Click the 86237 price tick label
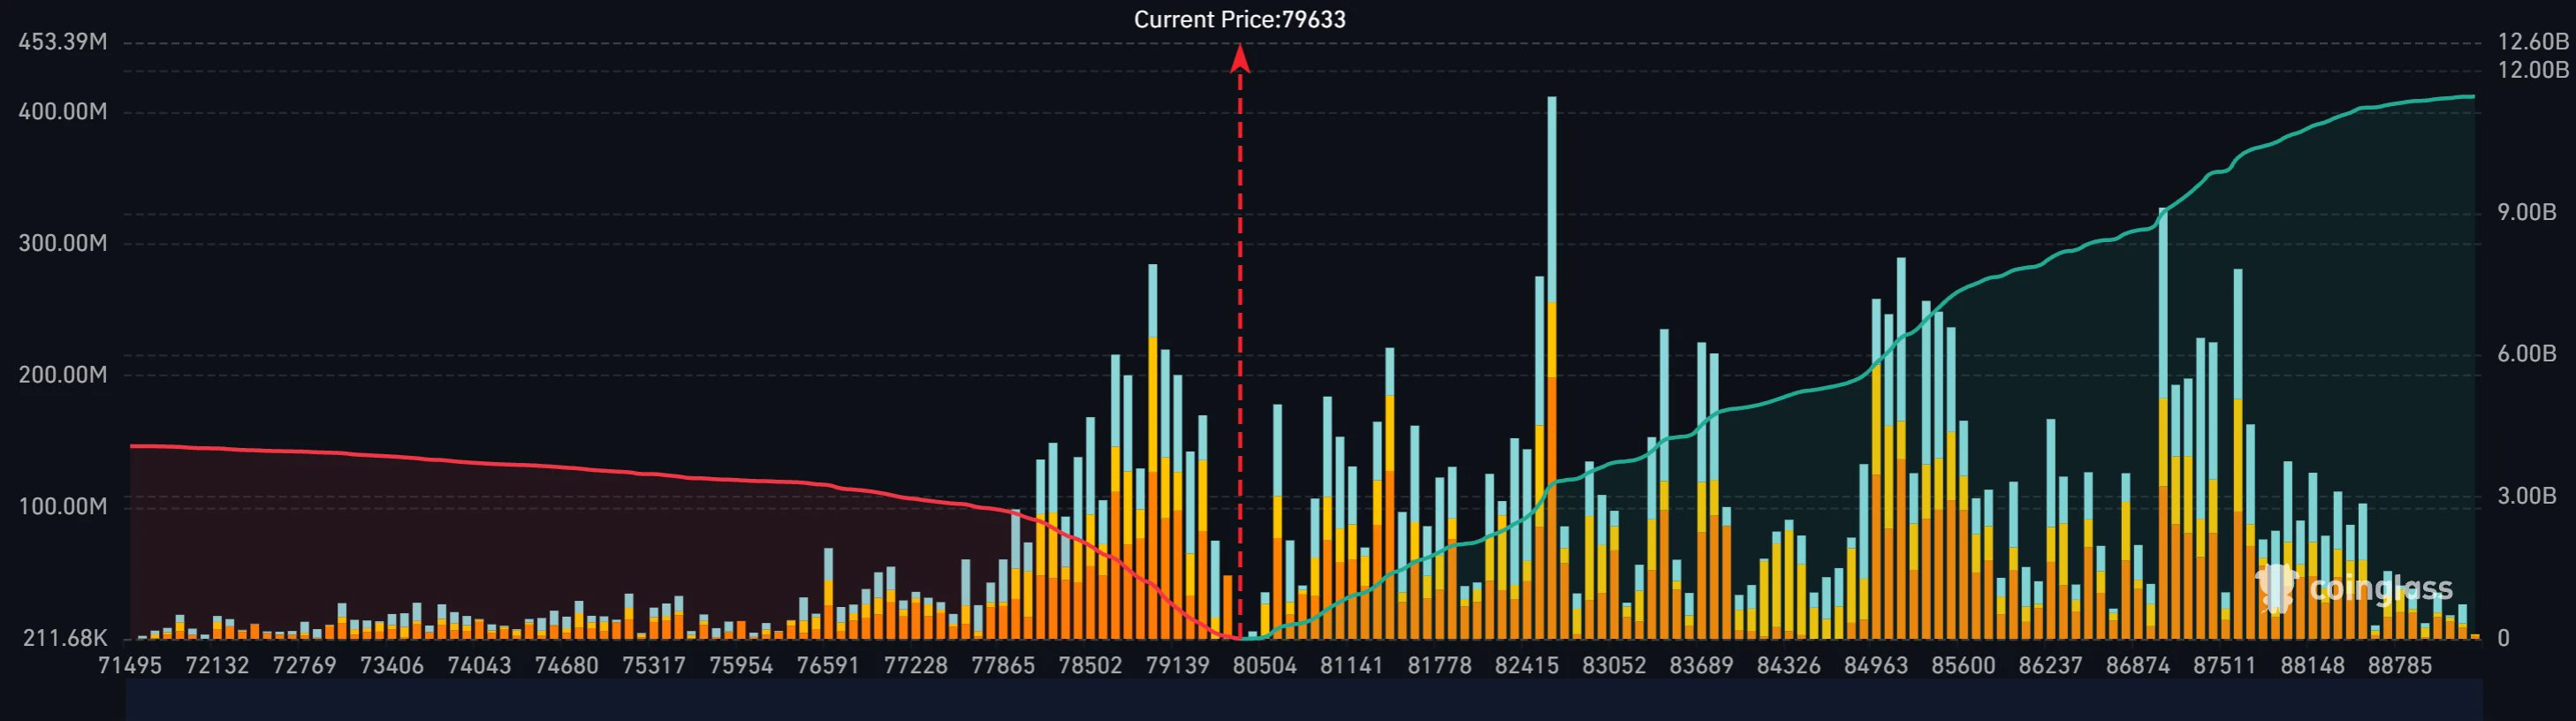This screenshot has height=721, width=2576. pos(2051,666)
